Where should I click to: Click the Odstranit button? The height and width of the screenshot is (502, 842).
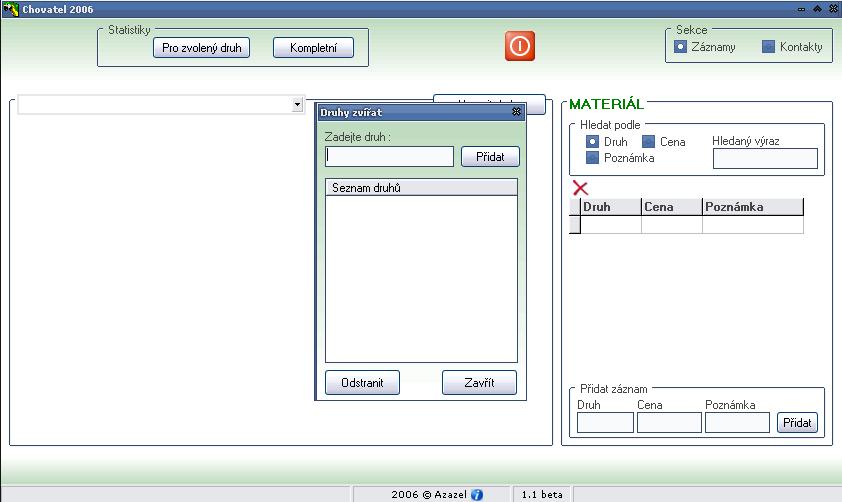(362, 383)
